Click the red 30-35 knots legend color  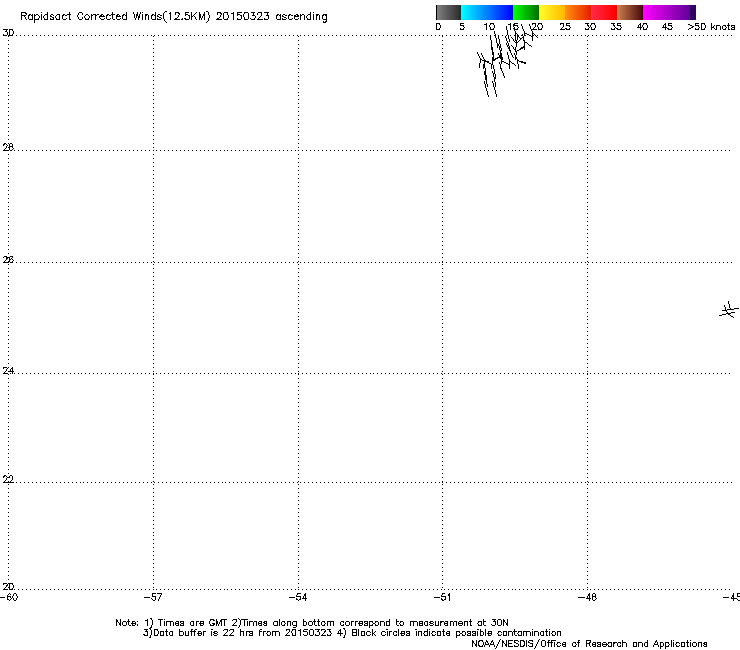[604, 12]
